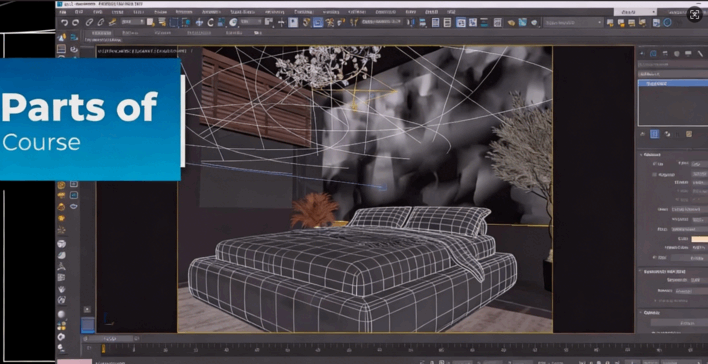The width and height of the screenshot is (708, 364).
Task: Switch to the Object Paint ribbon tab
Action: [x=199, y=33]
